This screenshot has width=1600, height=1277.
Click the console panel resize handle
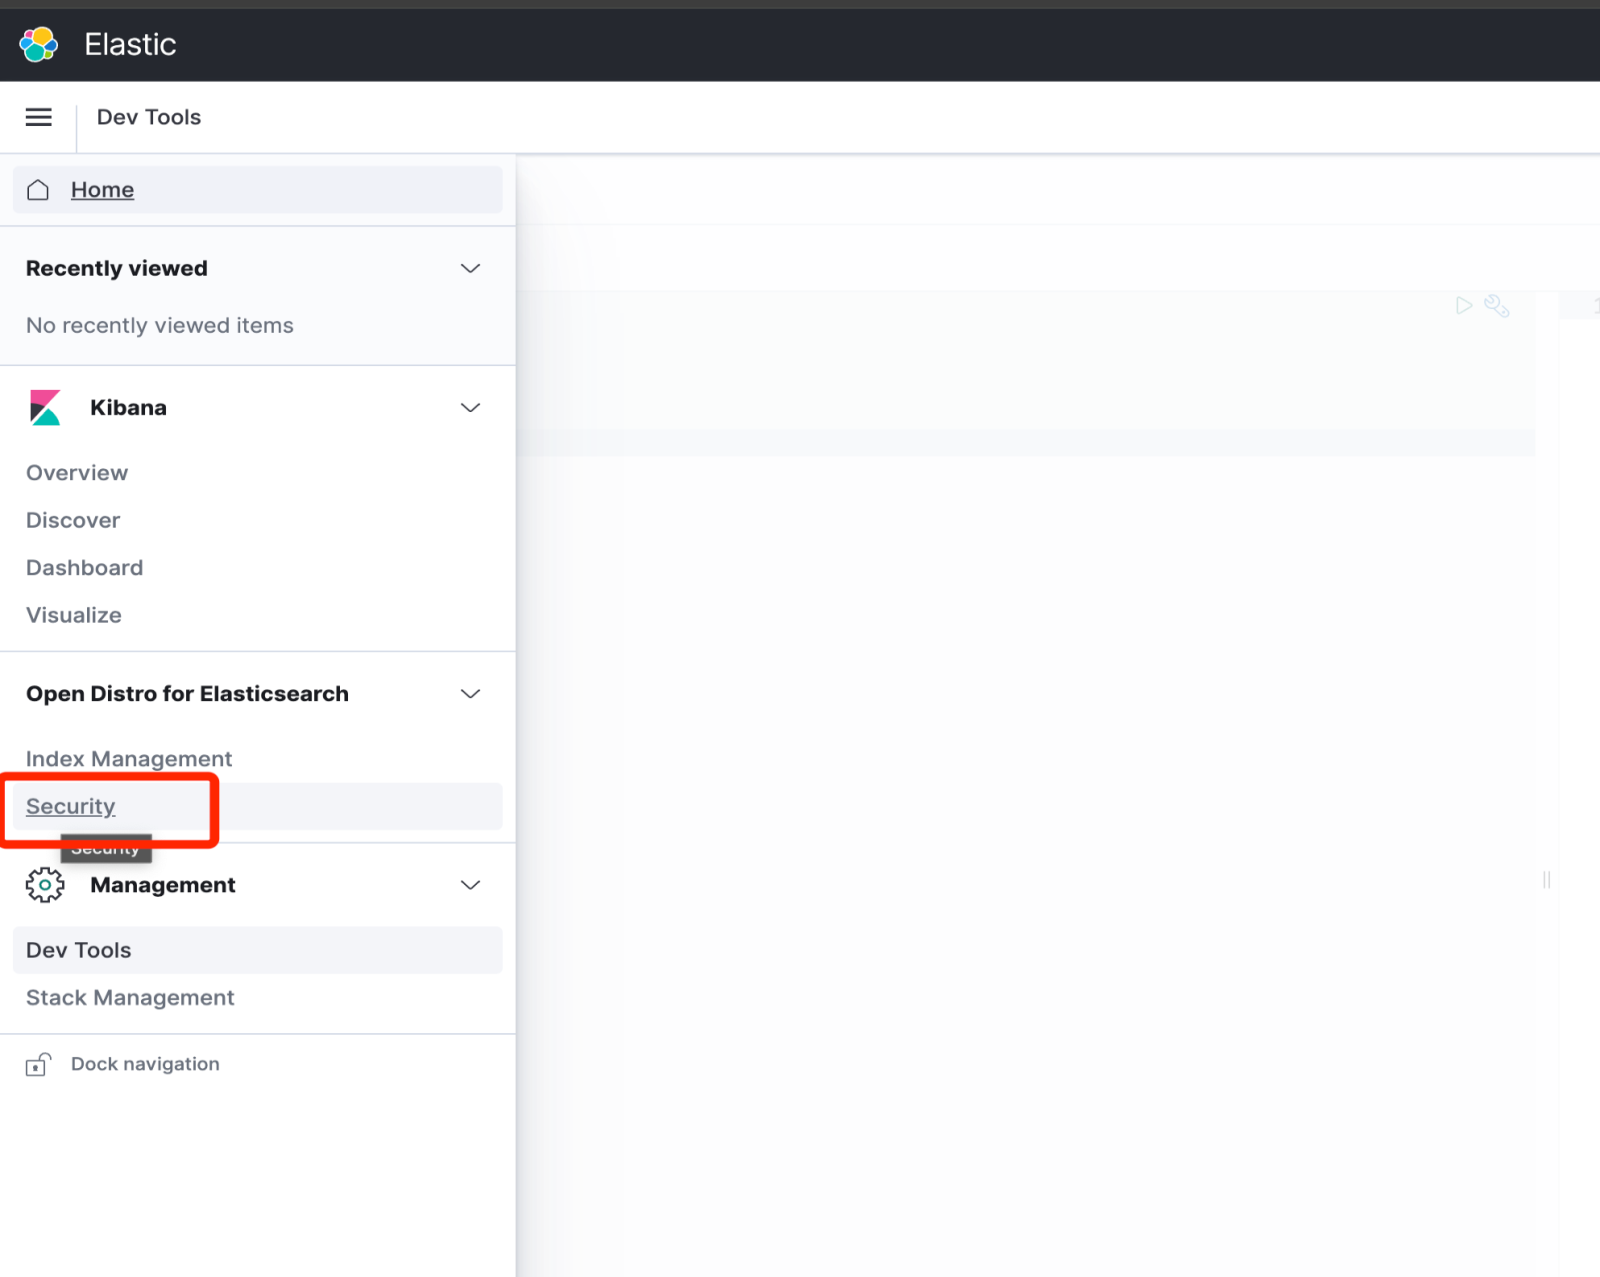(1546, 880)
